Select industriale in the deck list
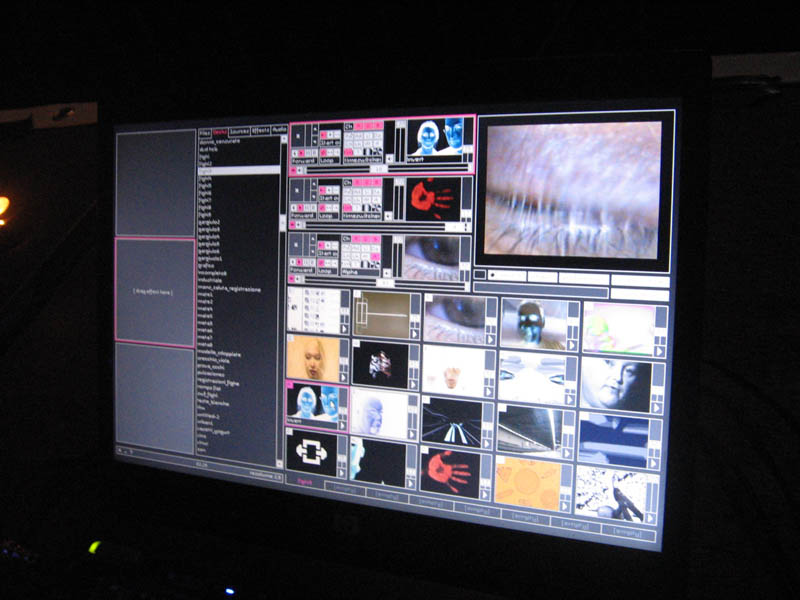800x600 pixels. click(x=210, y=280)
